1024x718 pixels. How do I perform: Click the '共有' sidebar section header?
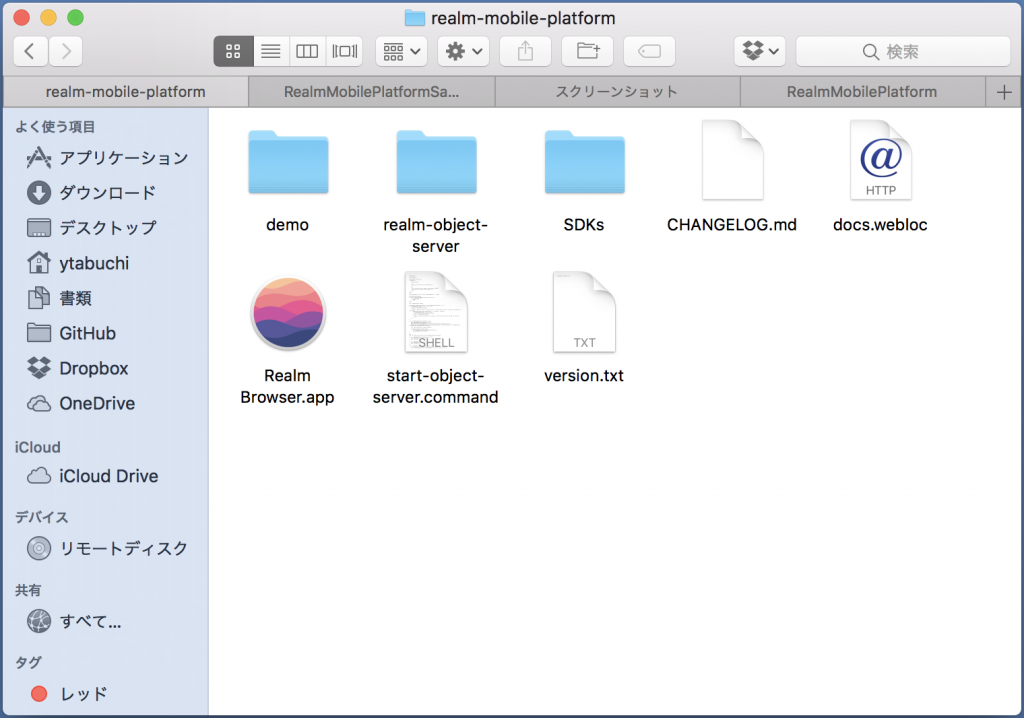(x=28, y=591)
